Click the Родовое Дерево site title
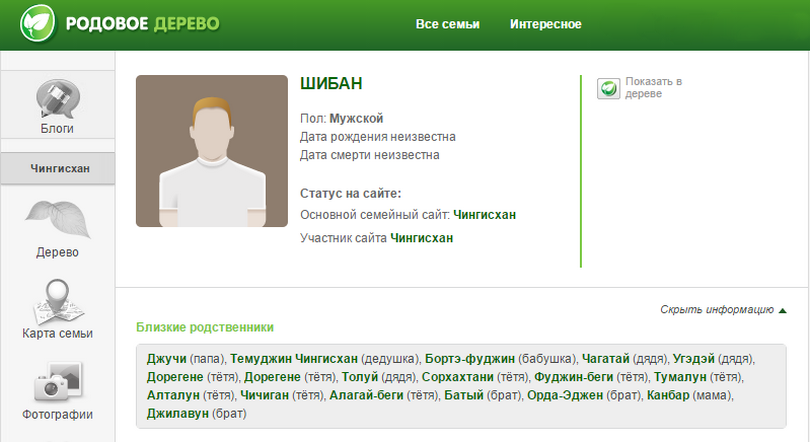The height and width of the screenshot is (442, 810). (x=142, y=24)
